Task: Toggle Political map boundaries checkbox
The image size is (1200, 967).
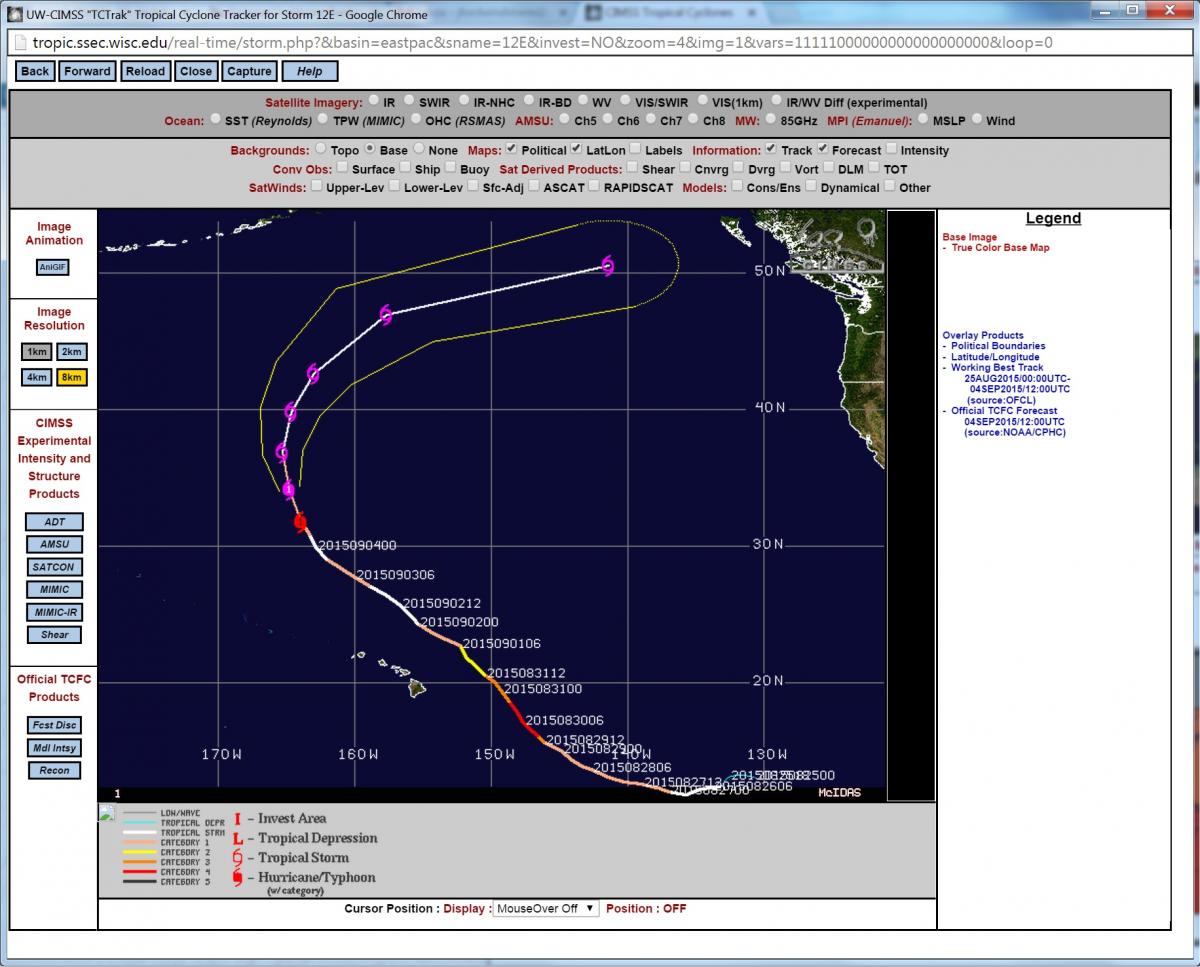Action: 511,149
